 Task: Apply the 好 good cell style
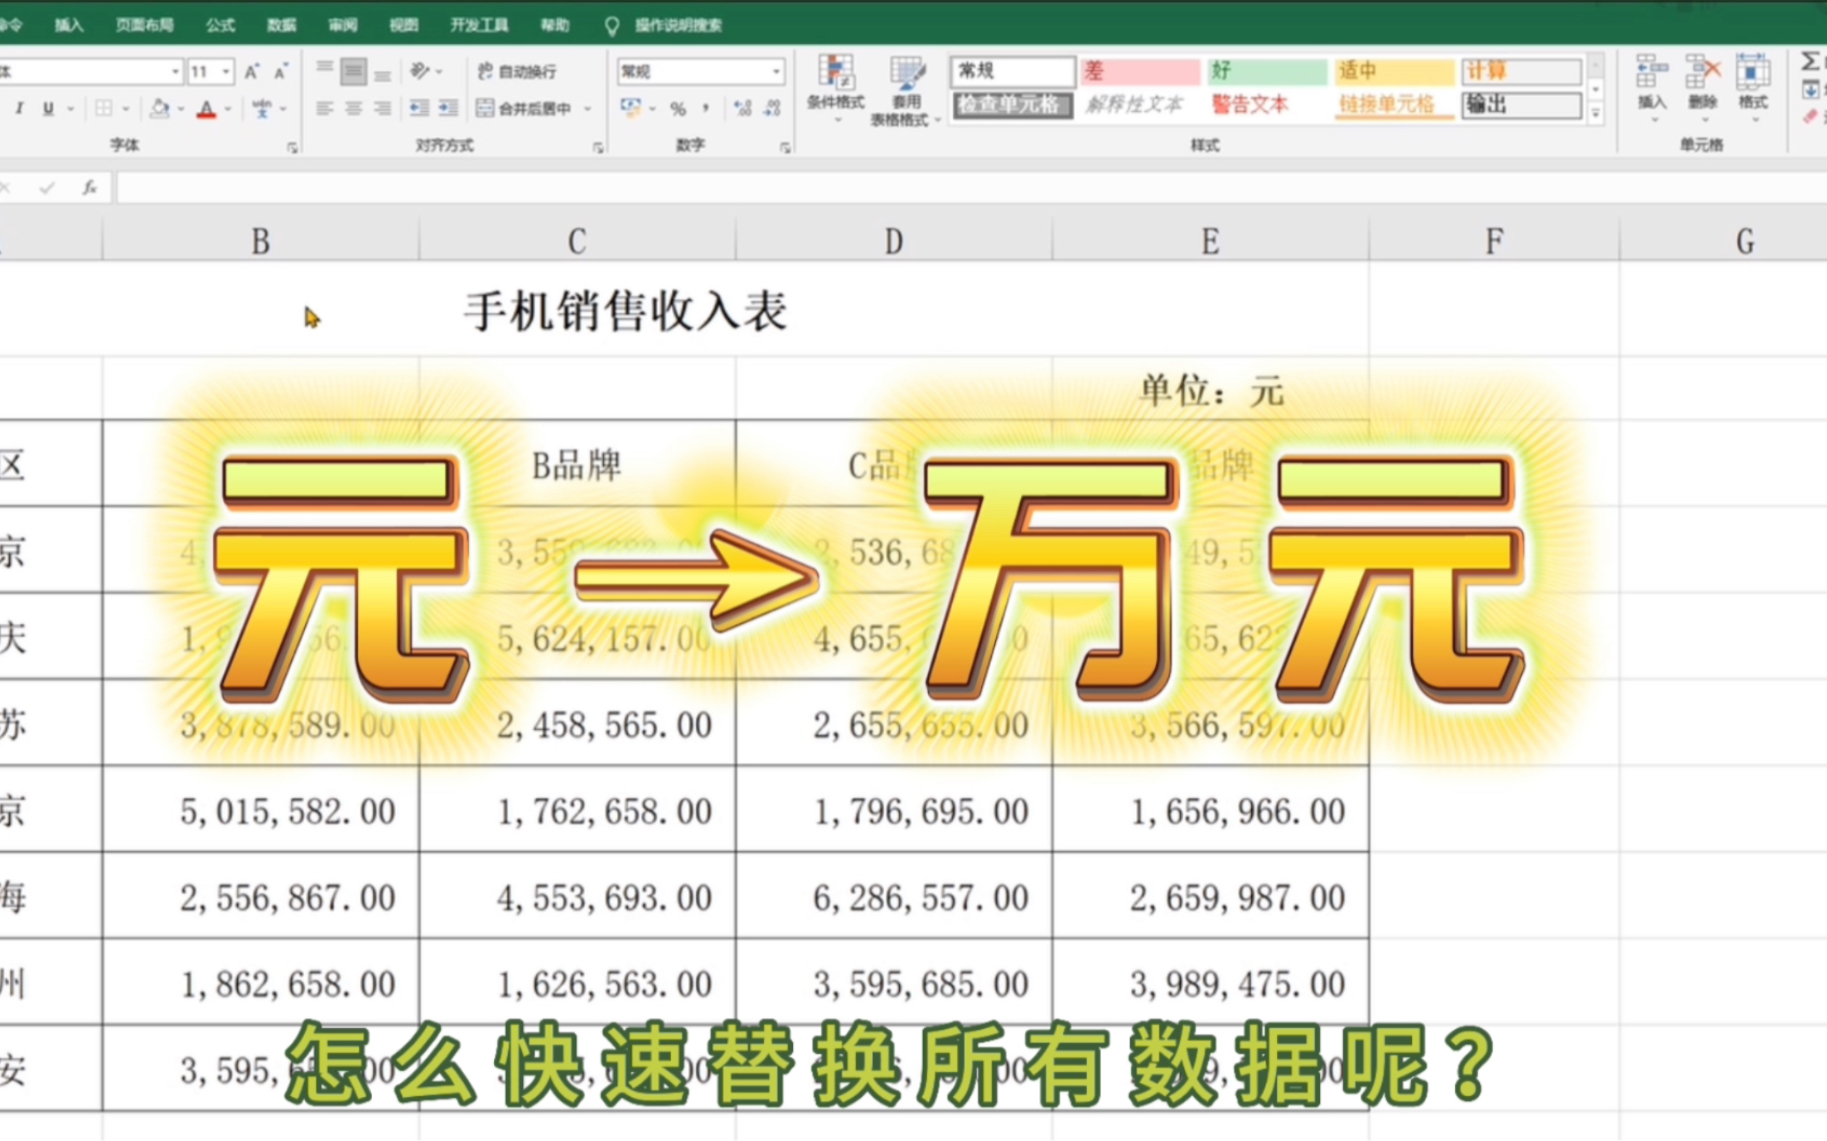(1267, 71)
